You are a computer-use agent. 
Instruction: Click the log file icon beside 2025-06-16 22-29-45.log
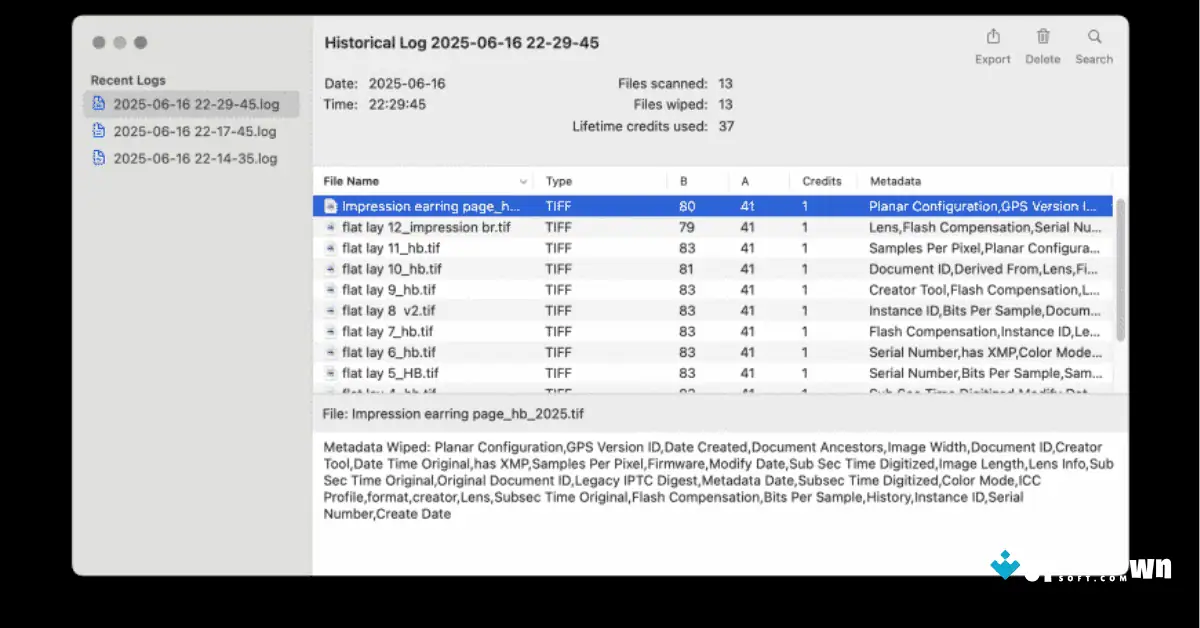98,103
